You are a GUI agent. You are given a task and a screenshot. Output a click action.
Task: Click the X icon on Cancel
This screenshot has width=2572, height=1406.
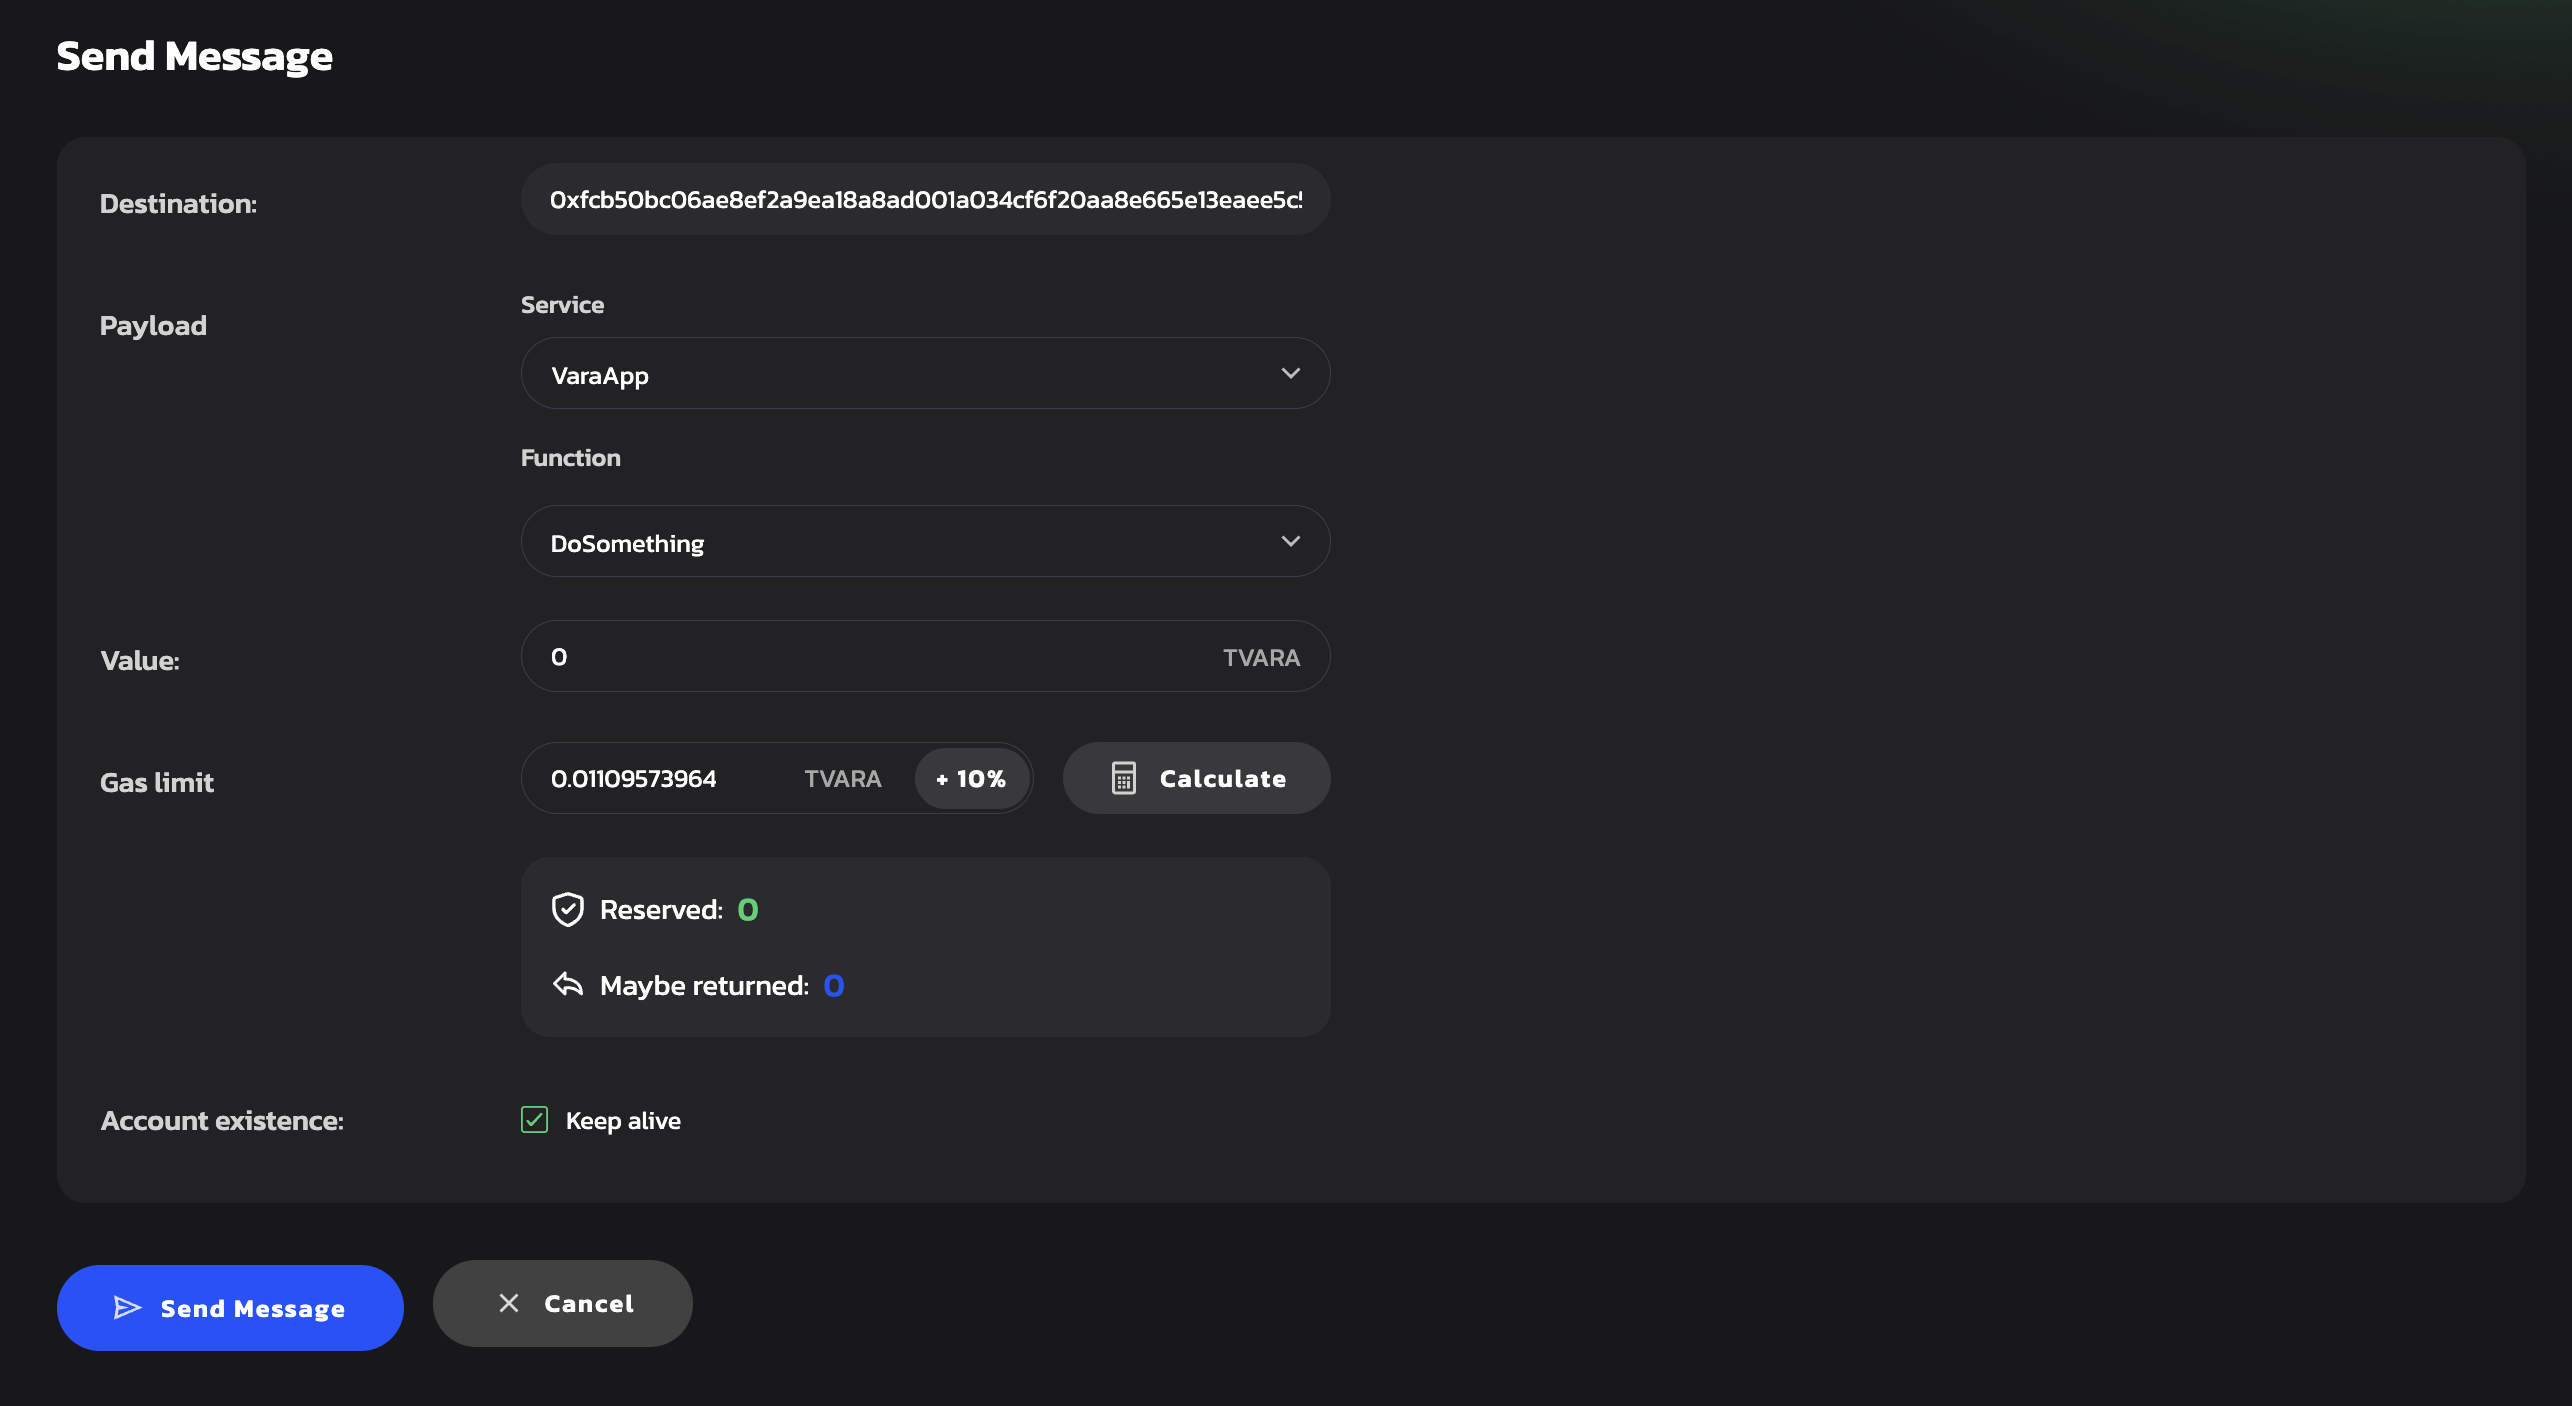click(x=509, y=1303)
